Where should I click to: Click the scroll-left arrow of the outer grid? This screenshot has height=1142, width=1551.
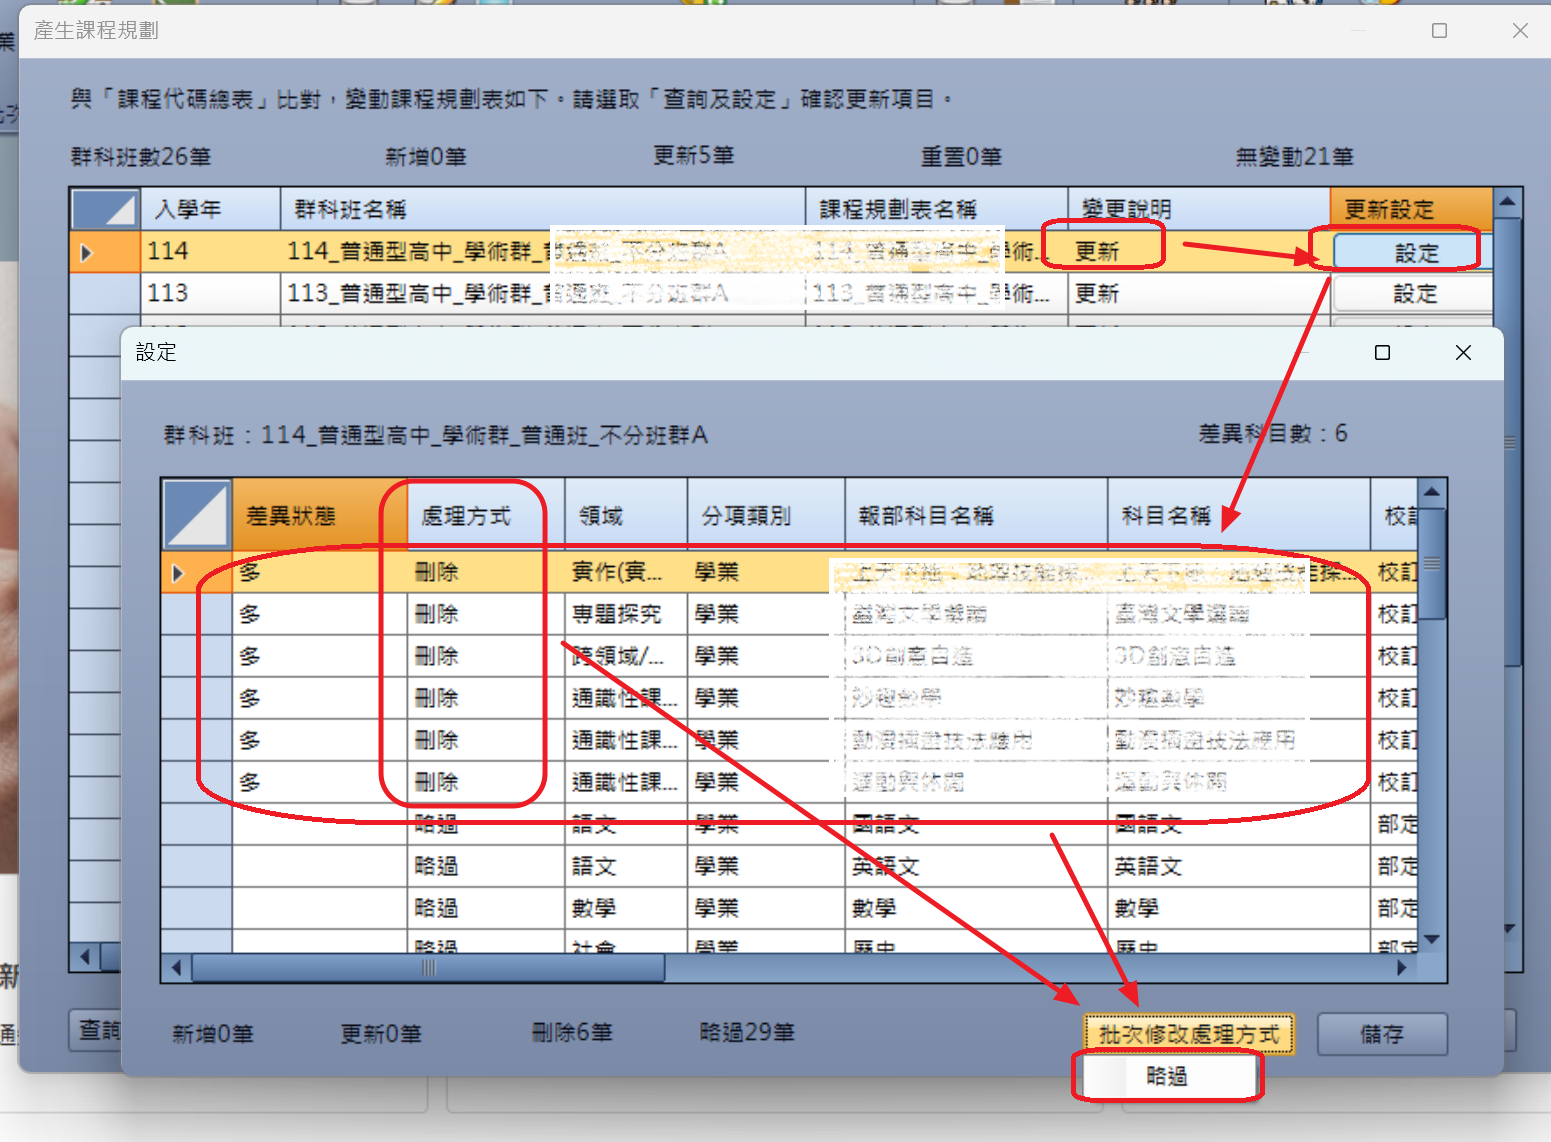(x=85, y=957)
